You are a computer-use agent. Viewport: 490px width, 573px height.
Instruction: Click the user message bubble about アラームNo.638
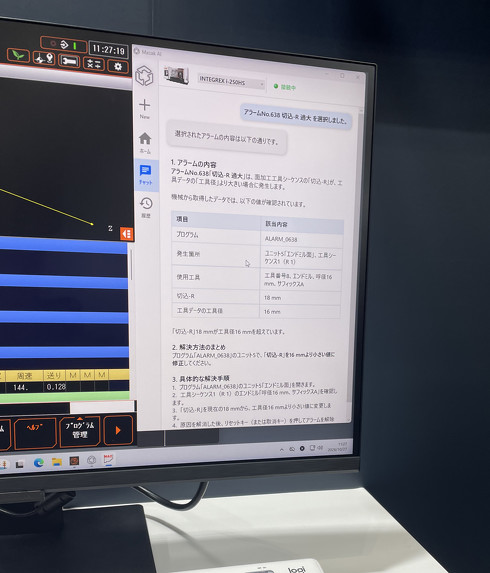point(296,117)
